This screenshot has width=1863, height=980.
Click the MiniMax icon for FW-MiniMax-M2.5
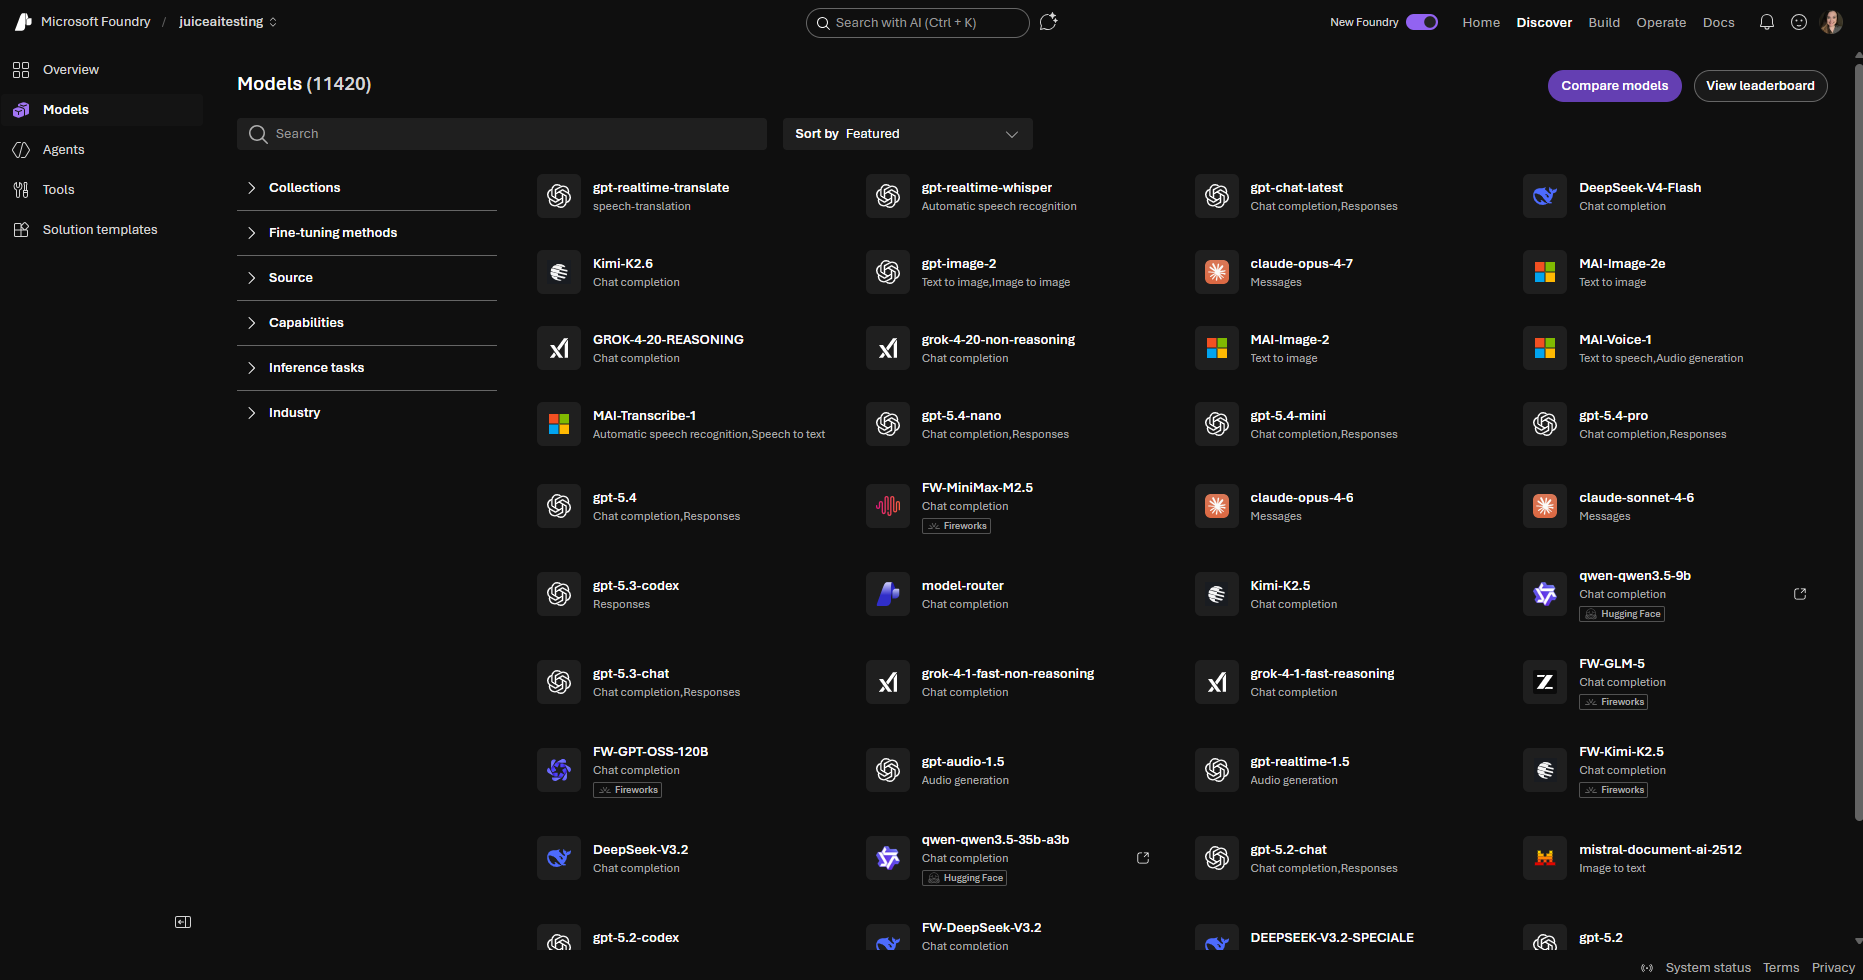[x=888, y=506]
